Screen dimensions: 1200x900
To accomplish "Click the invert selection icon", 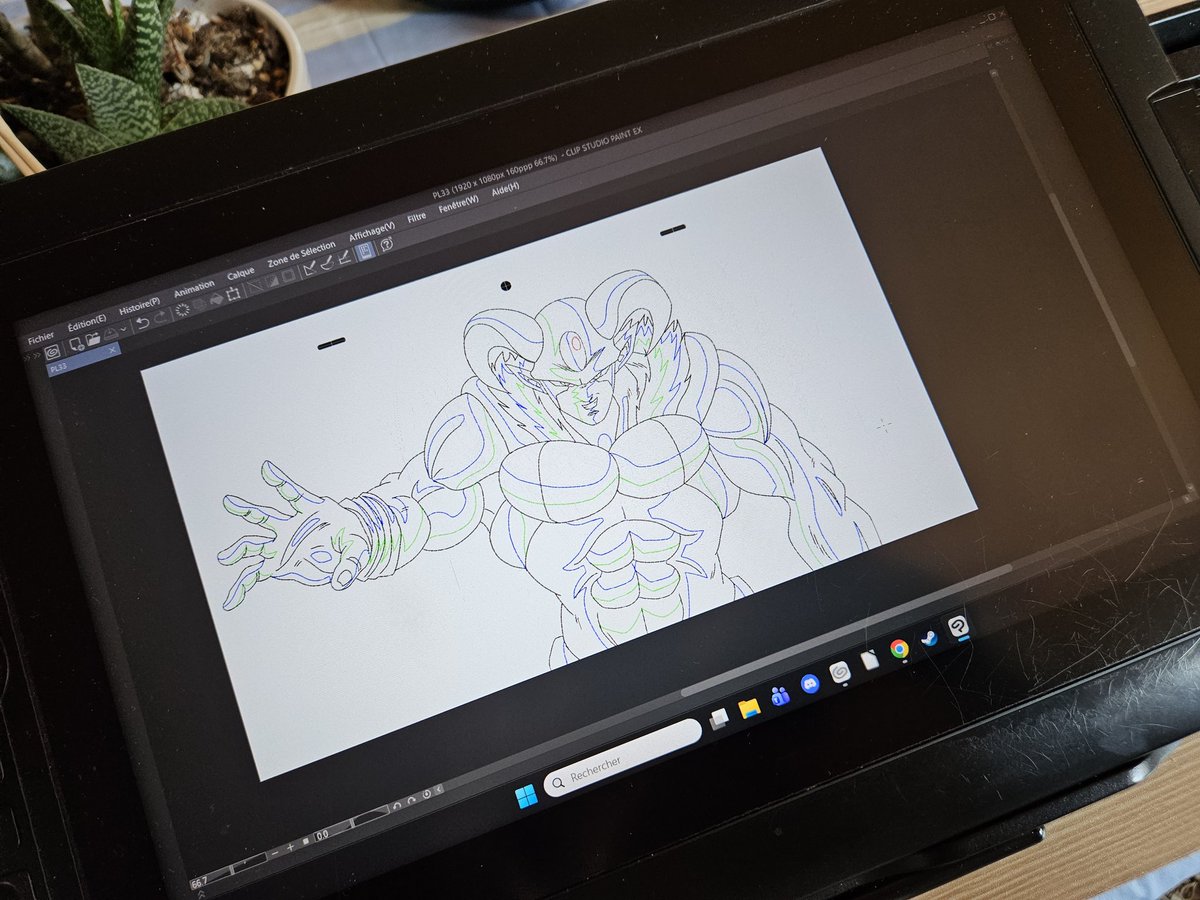I will point(272,281).
